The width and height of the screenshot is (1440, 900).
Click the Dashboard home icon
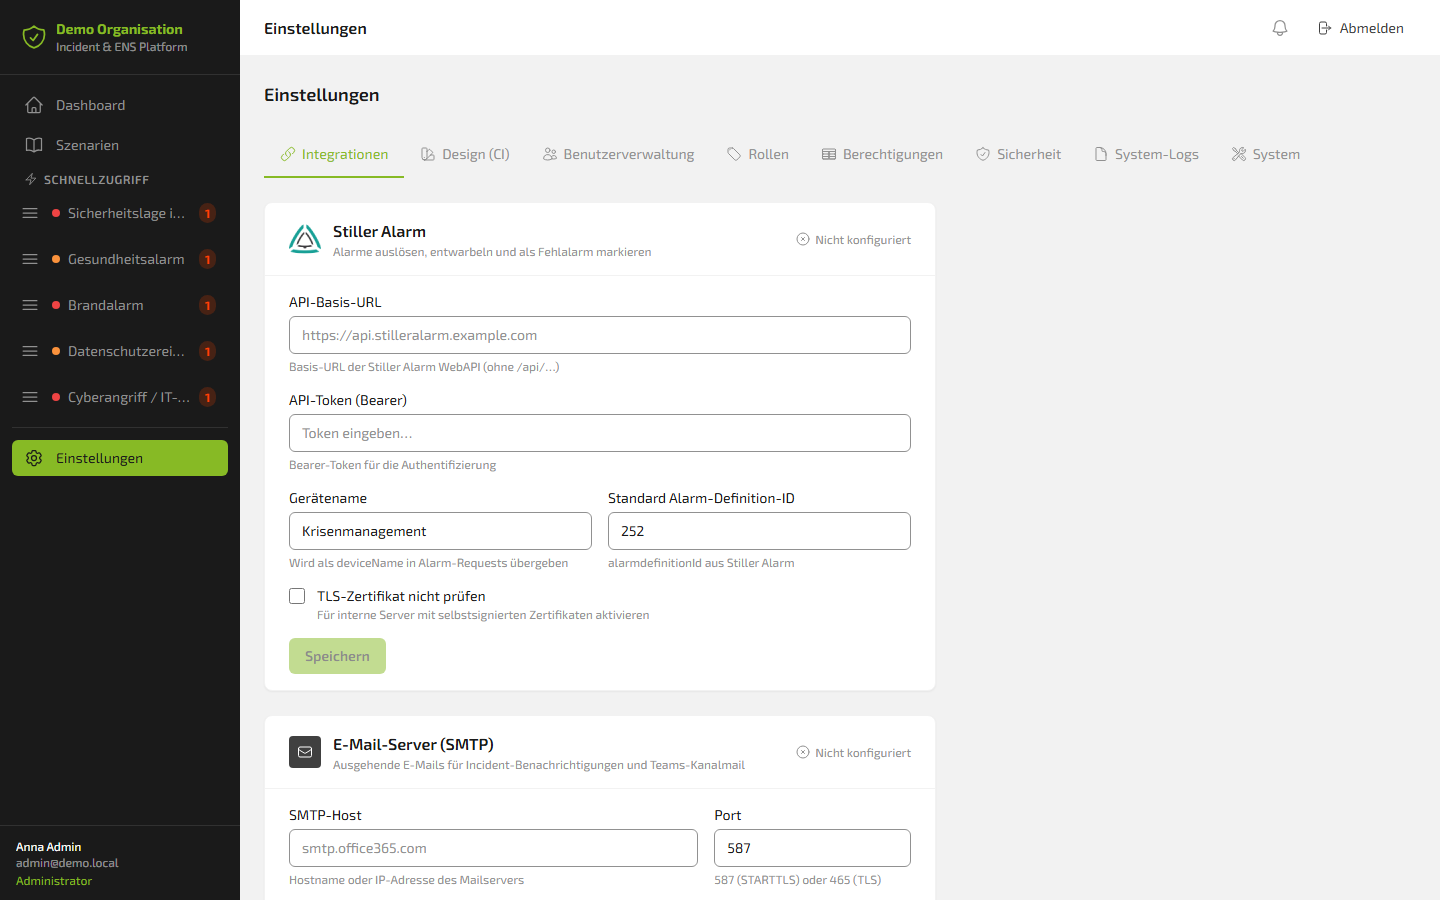click(x=34, y=105)
